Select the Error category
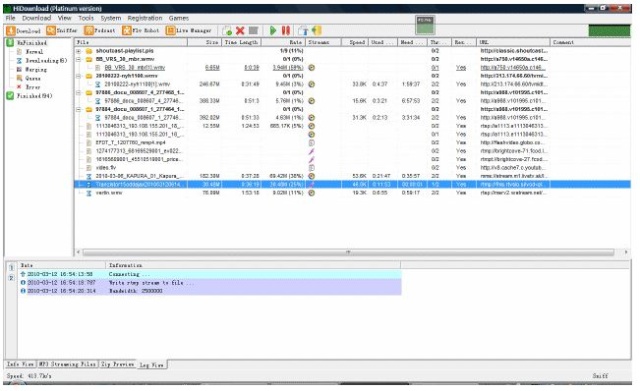 [x=28, y=87]
